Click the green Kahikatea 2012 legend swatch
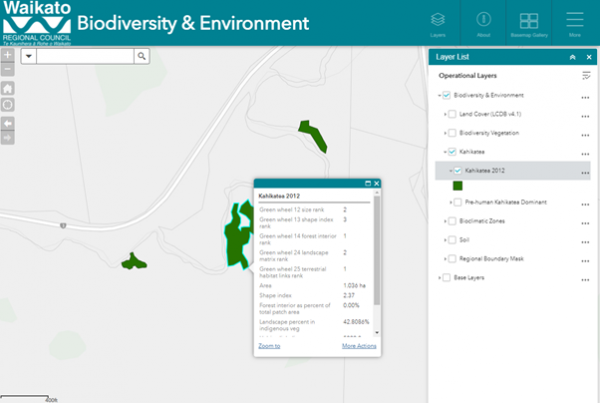 [x=458, y=186]
